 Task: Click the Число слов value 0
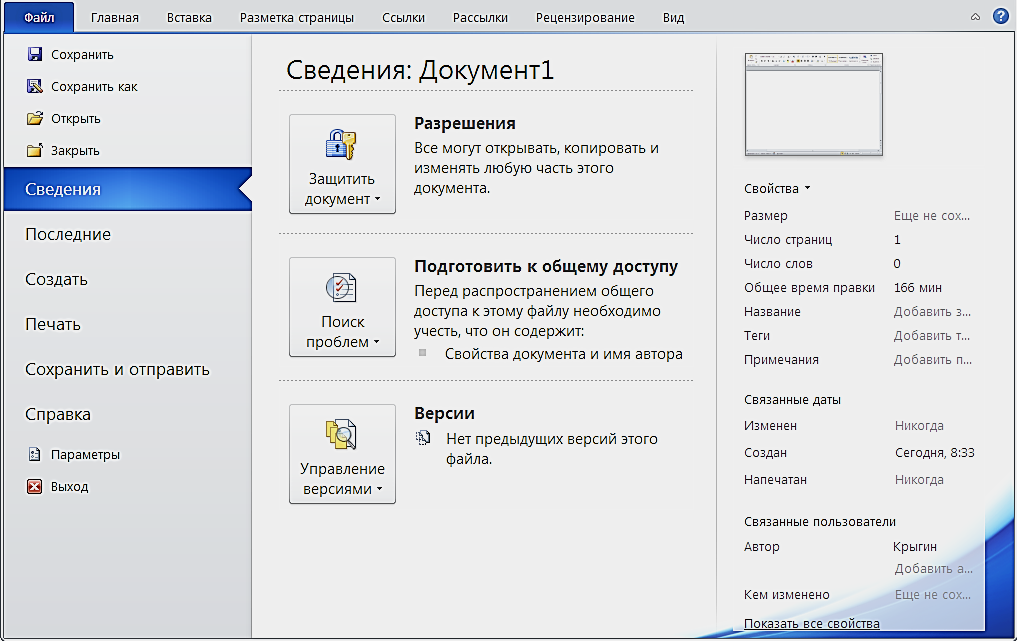click(x=897, y=263)
